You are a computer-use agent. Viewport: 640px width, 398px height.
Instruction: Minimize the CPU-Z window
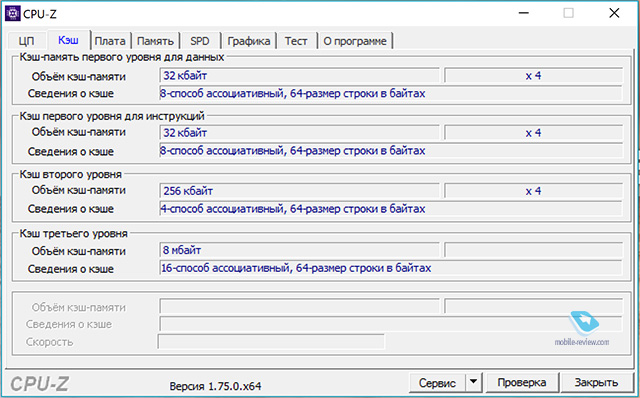524,13
